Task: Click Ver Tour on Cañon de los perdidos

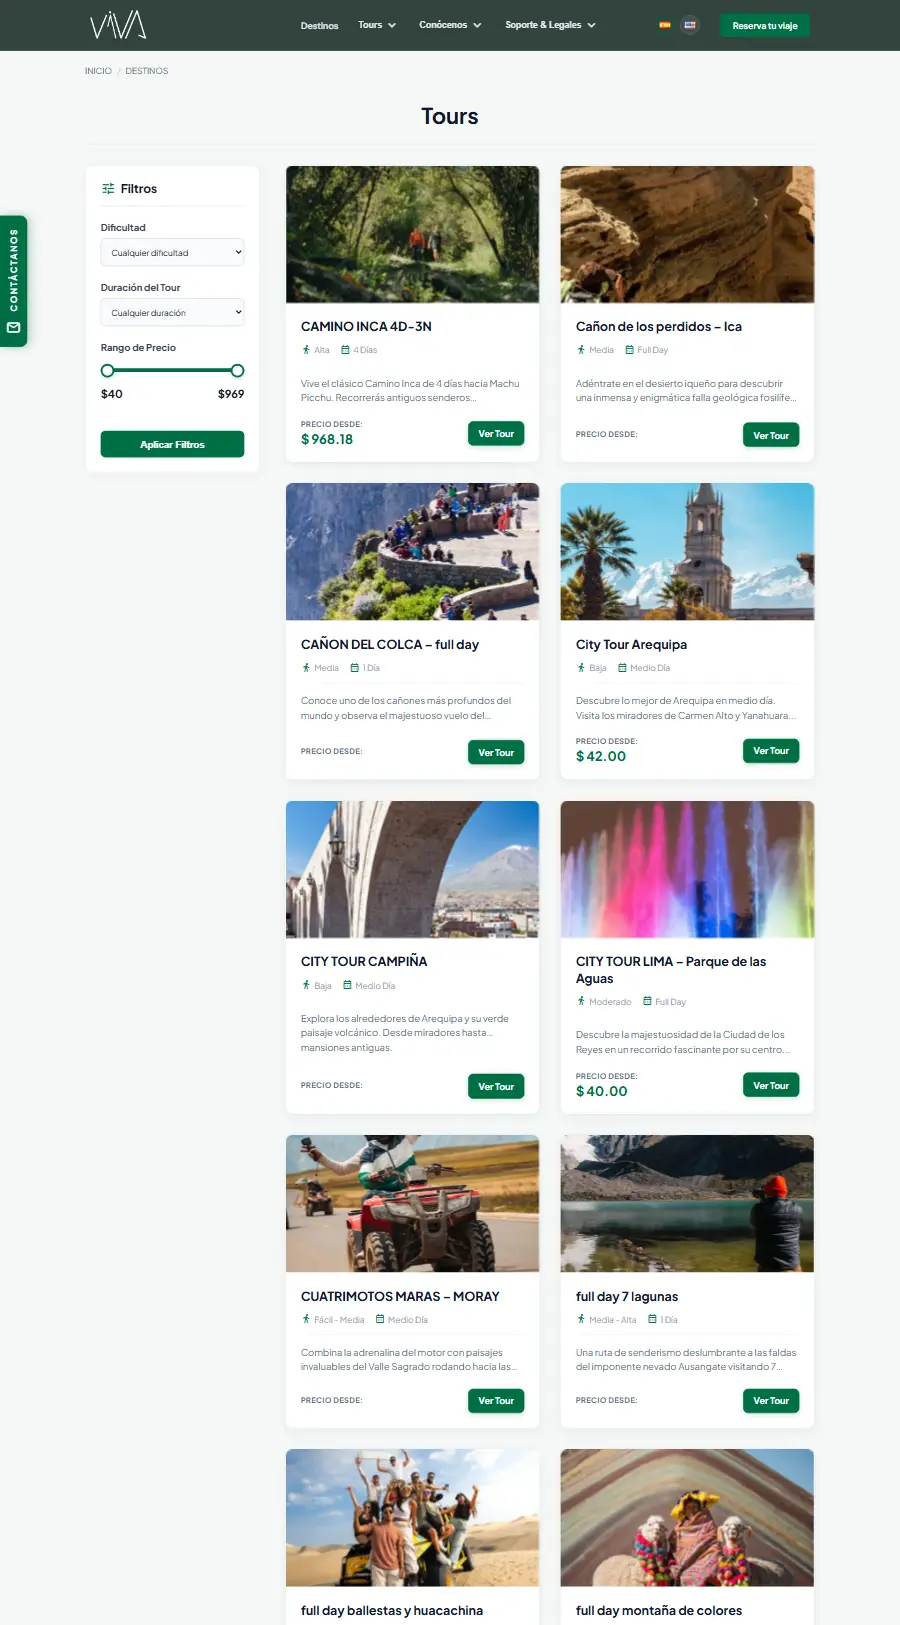Action: (x=771, y=436)
